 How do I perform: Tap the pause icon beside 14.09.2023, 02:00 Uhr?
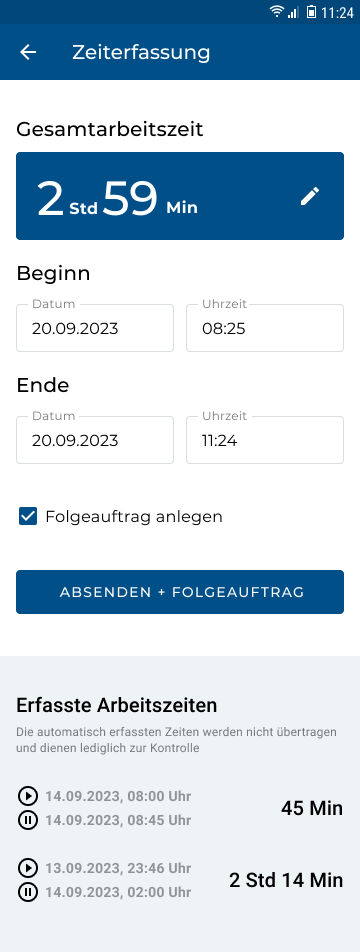(27, 892)
